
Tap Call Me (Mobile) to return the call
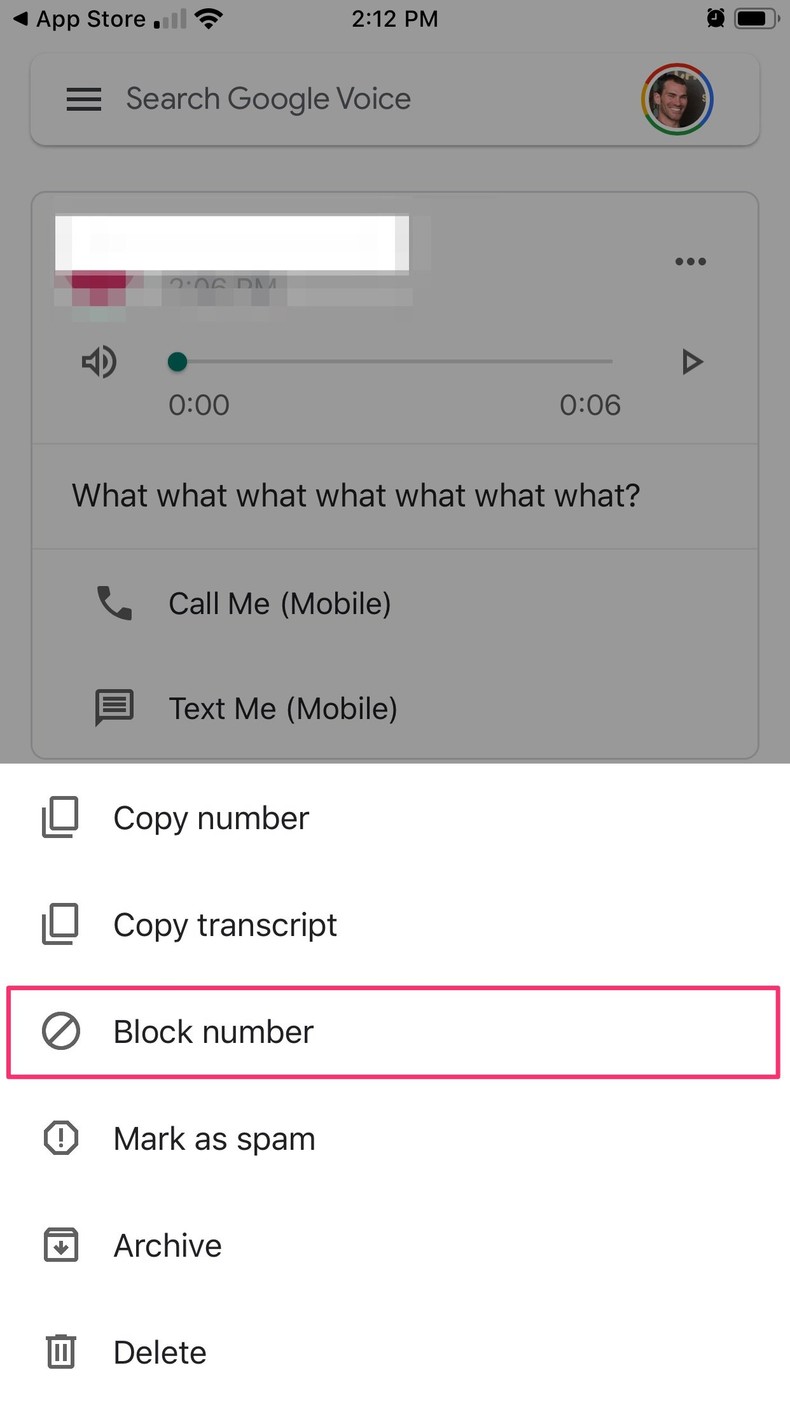(280, 603)
